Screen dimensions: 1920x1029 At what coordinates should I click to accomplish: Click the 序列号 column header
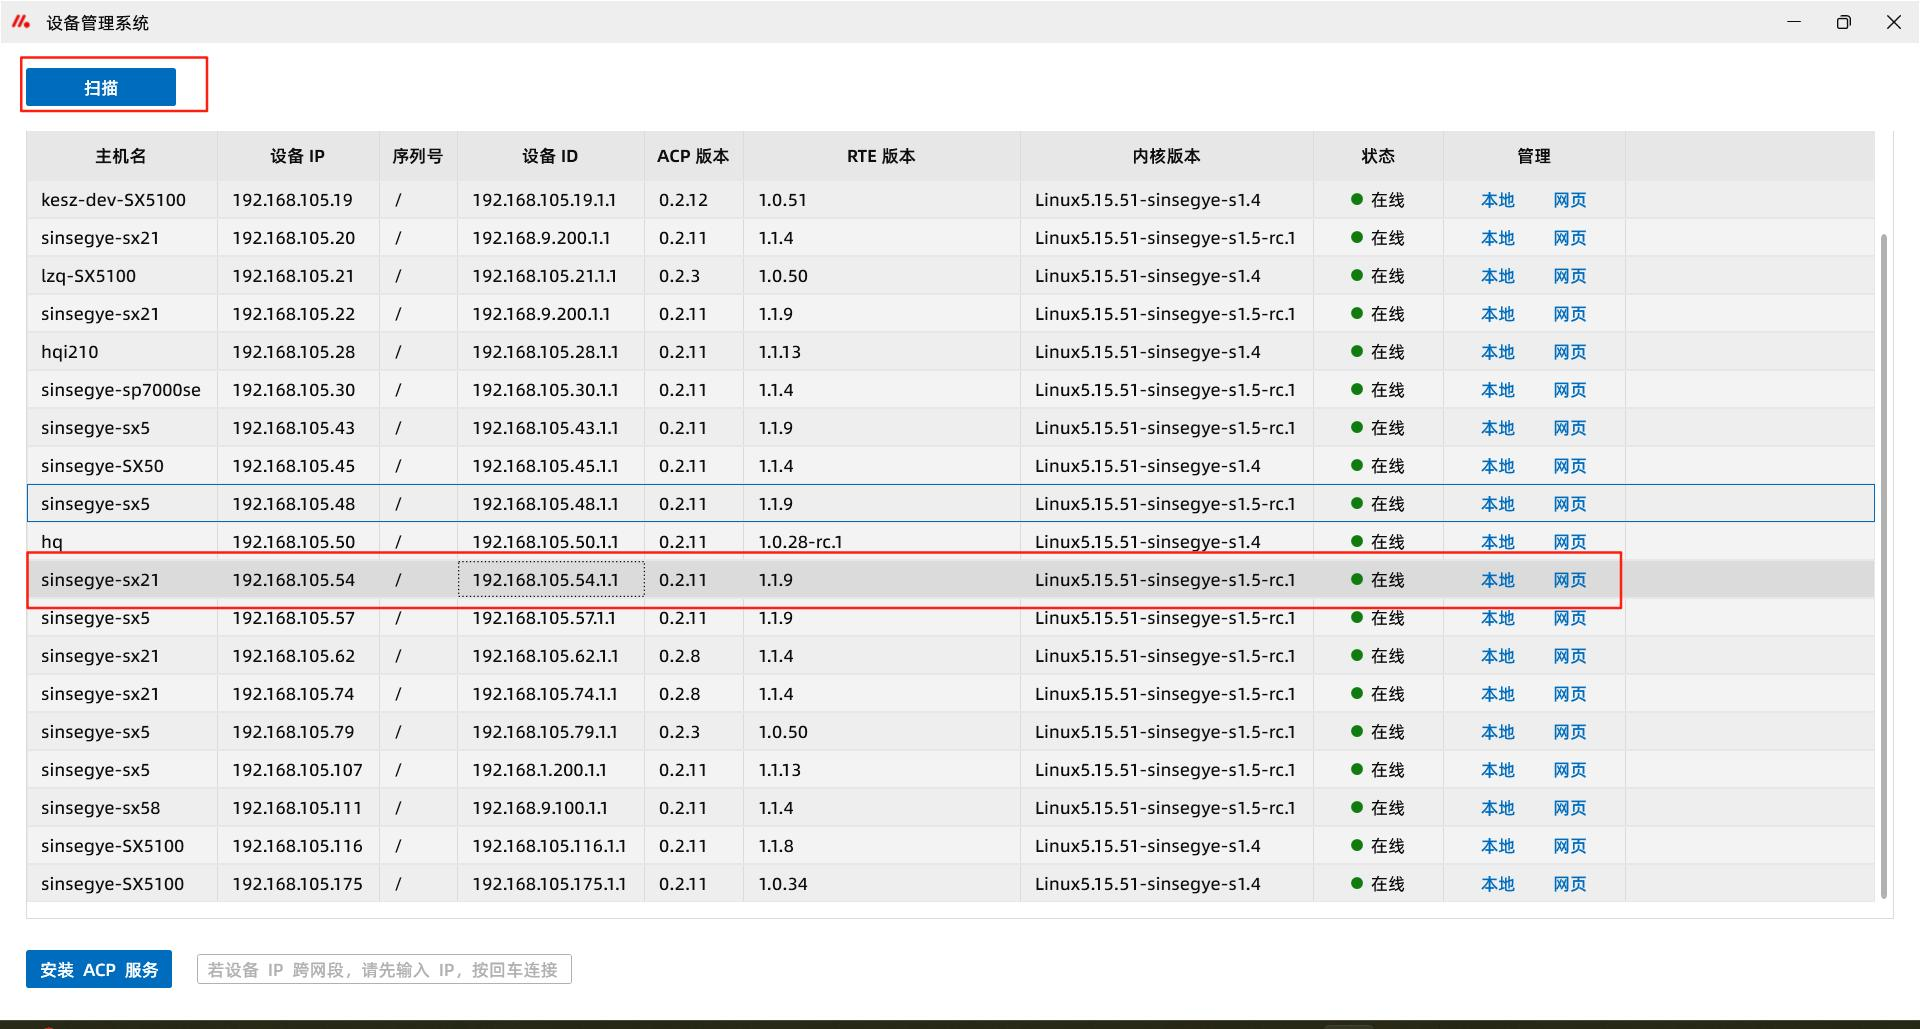[x=418, y=156]
